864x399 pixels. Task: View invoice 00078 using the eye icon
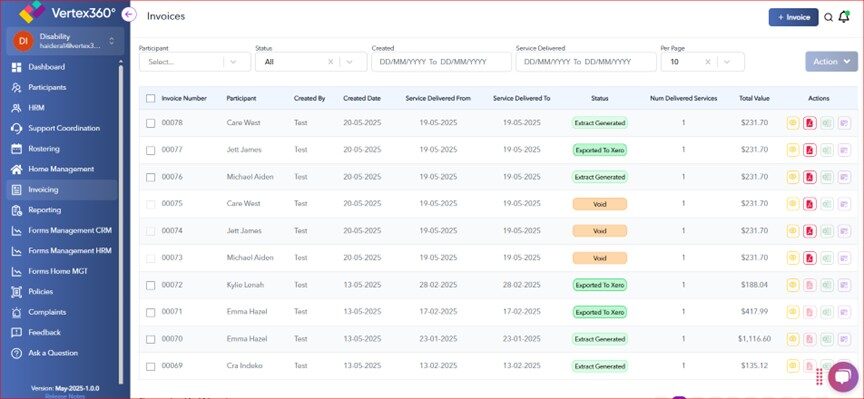pyautogui.click(x=793, y=123)
